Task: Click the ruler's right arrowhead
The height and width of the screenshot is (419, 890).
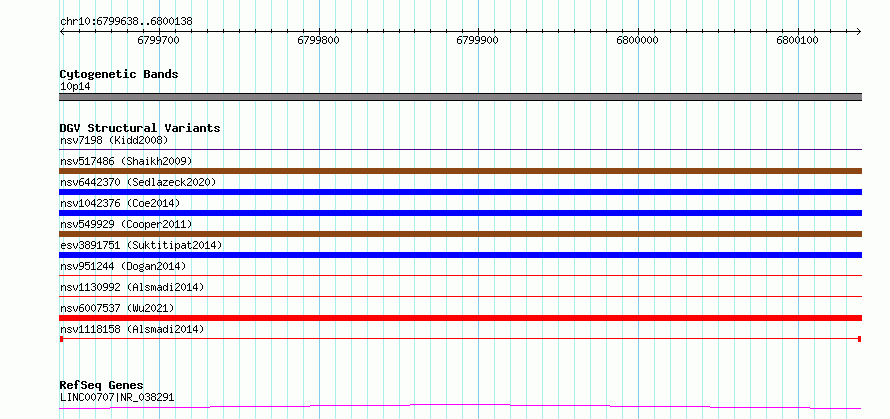Action: pyautogui.click(x=859, y=31)
